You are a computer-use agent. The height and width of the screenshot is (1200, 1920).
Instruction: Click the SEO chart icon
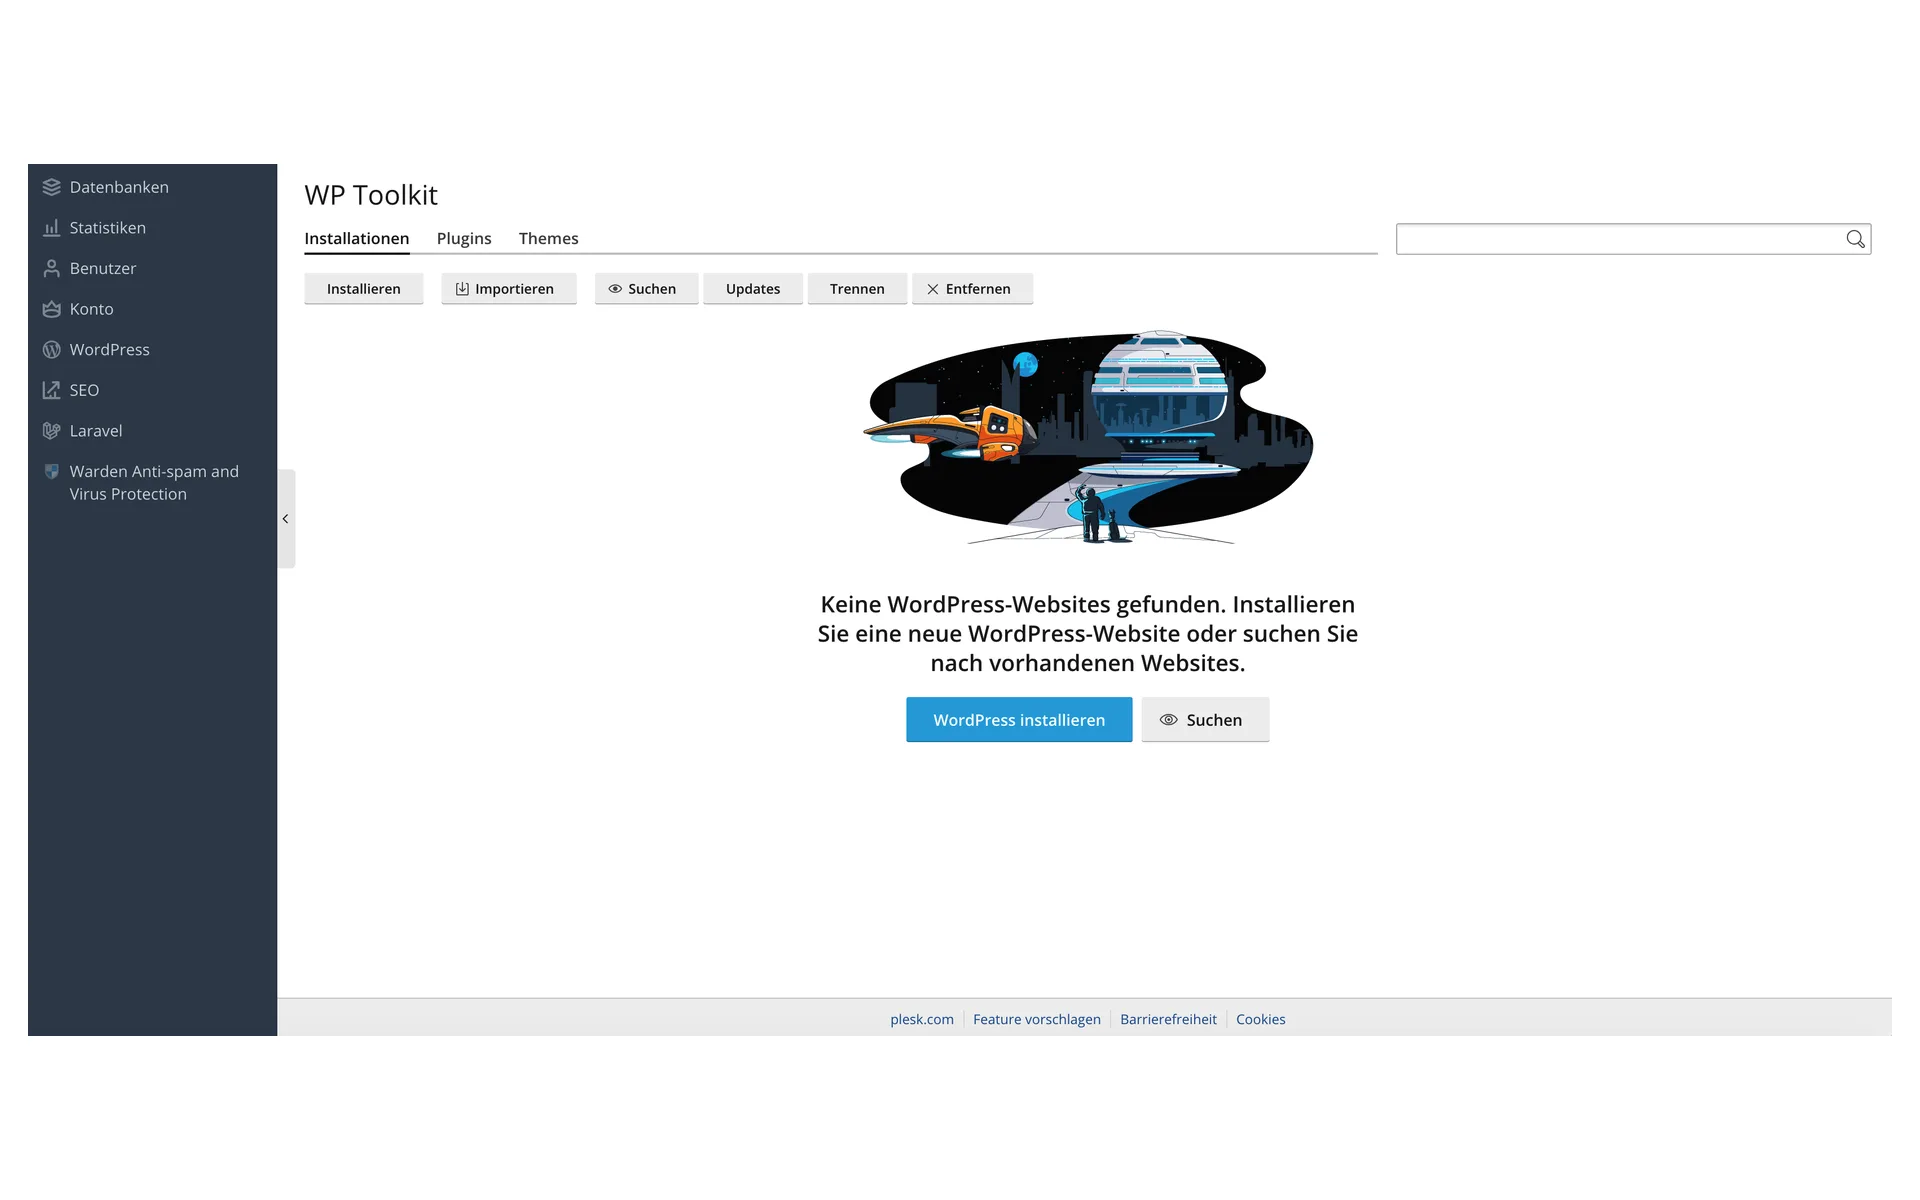coord(51,390)
